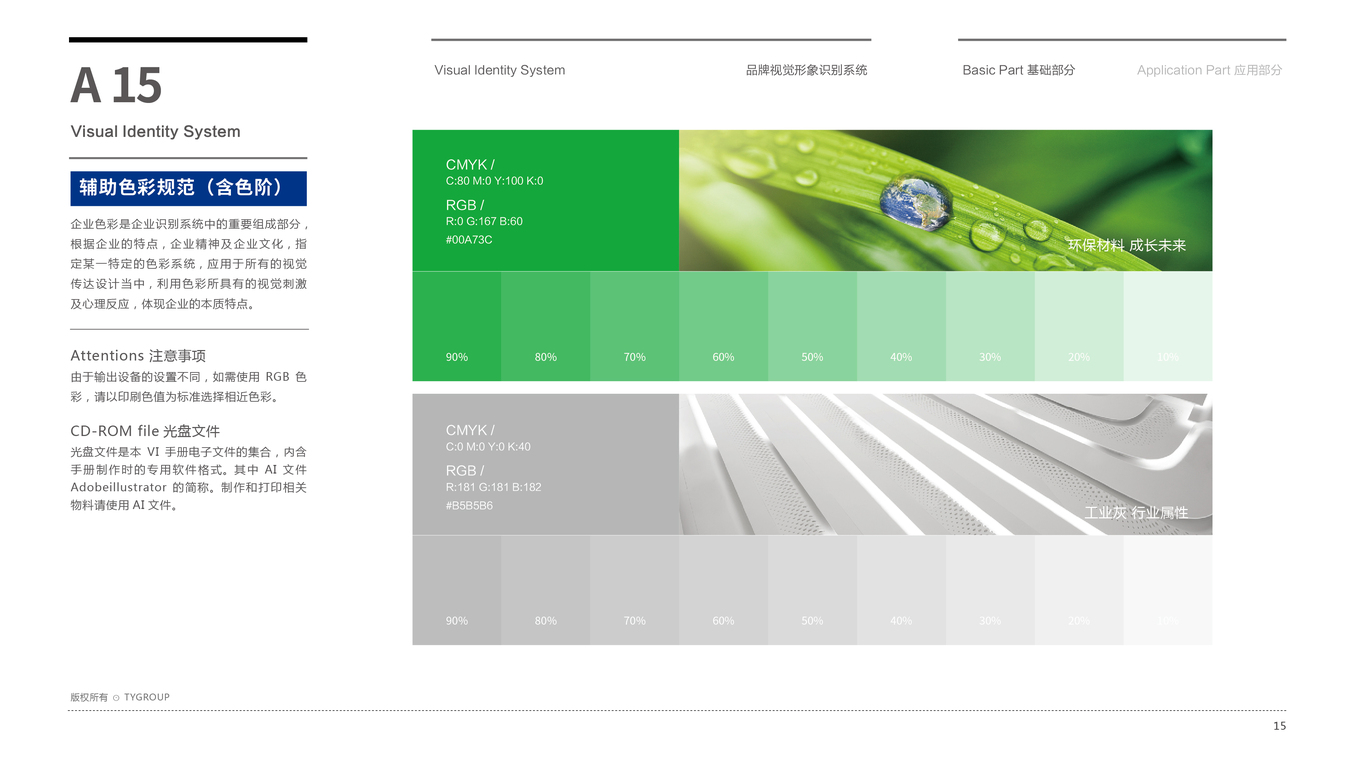Image resolution: width=1366 pixels, height=768 pixels.
Task: Click the '环保材料 成长未来' caption
Action: click(1127, 245)
